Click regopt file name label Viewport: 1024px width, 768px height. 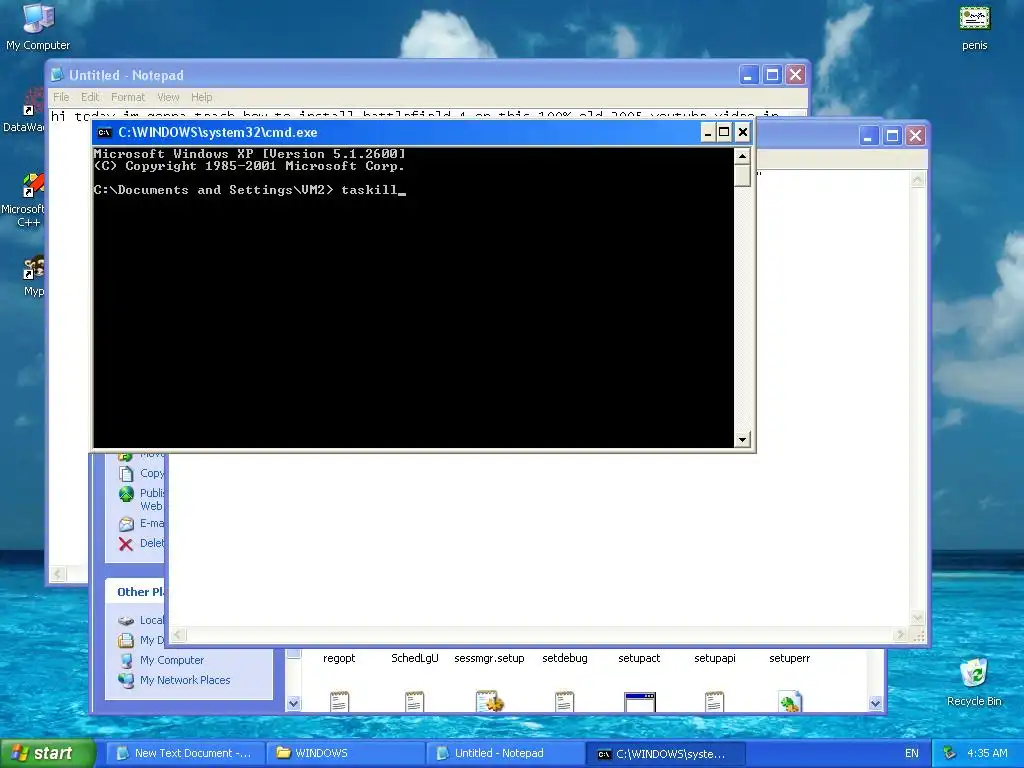(339, 658)
